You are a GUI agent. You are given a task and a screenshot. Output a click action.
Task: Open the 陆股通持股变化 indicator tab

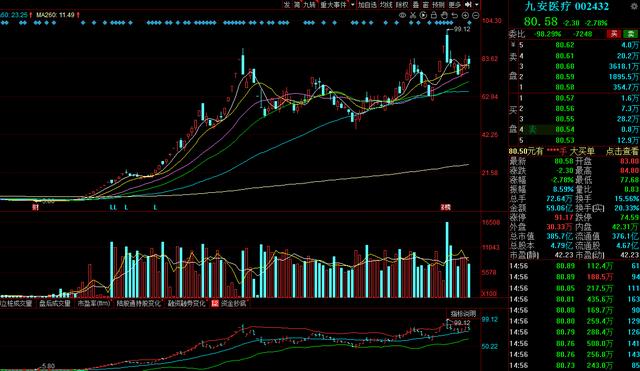click(139, 304)
